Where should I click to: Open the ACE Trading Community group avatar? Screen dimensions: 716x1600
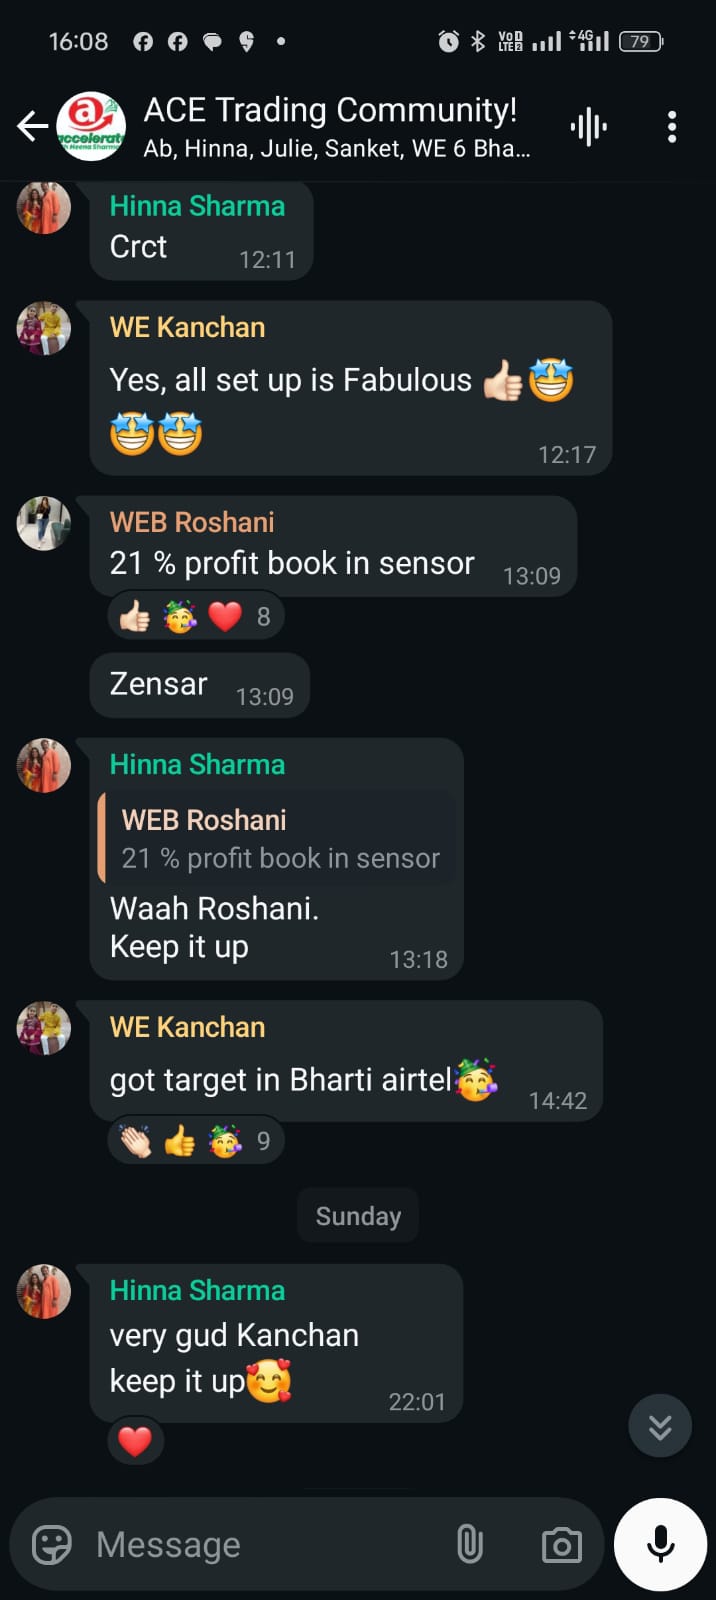tap(91, 126)
